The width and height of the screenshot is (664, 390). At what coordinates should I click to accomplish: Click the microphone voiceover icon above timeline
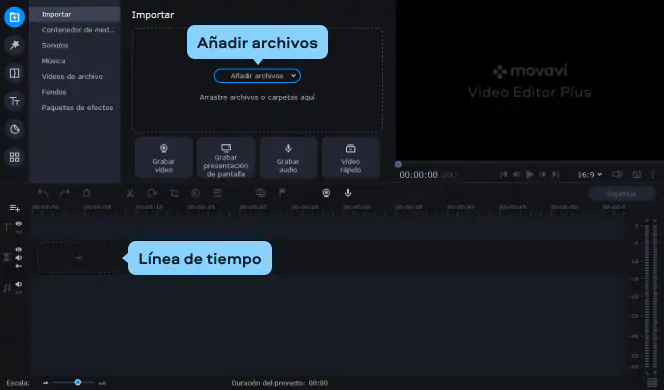pyautogui.click(x=348, y=193)
